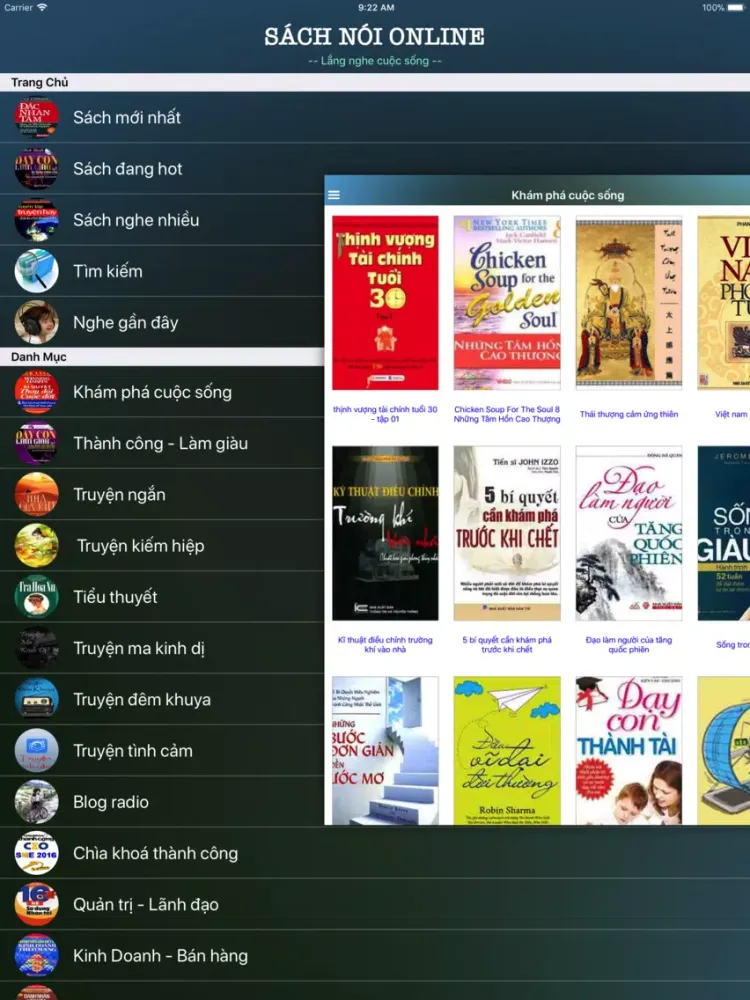The height and width of the screenshot is (1000, 750).
Task: Open the hamburger menu icon in Khám phá cuộc sống panel
Action: click(334, 195)
